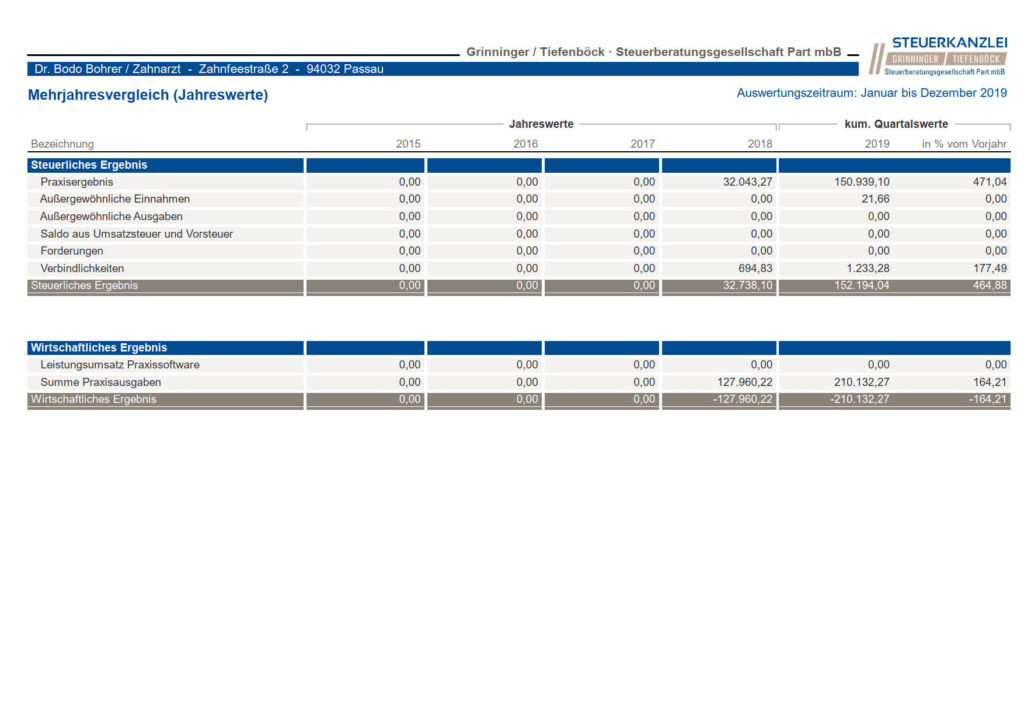Click the Verbindlichkeiten 2018 value 694,83

[x=756, y=268]
